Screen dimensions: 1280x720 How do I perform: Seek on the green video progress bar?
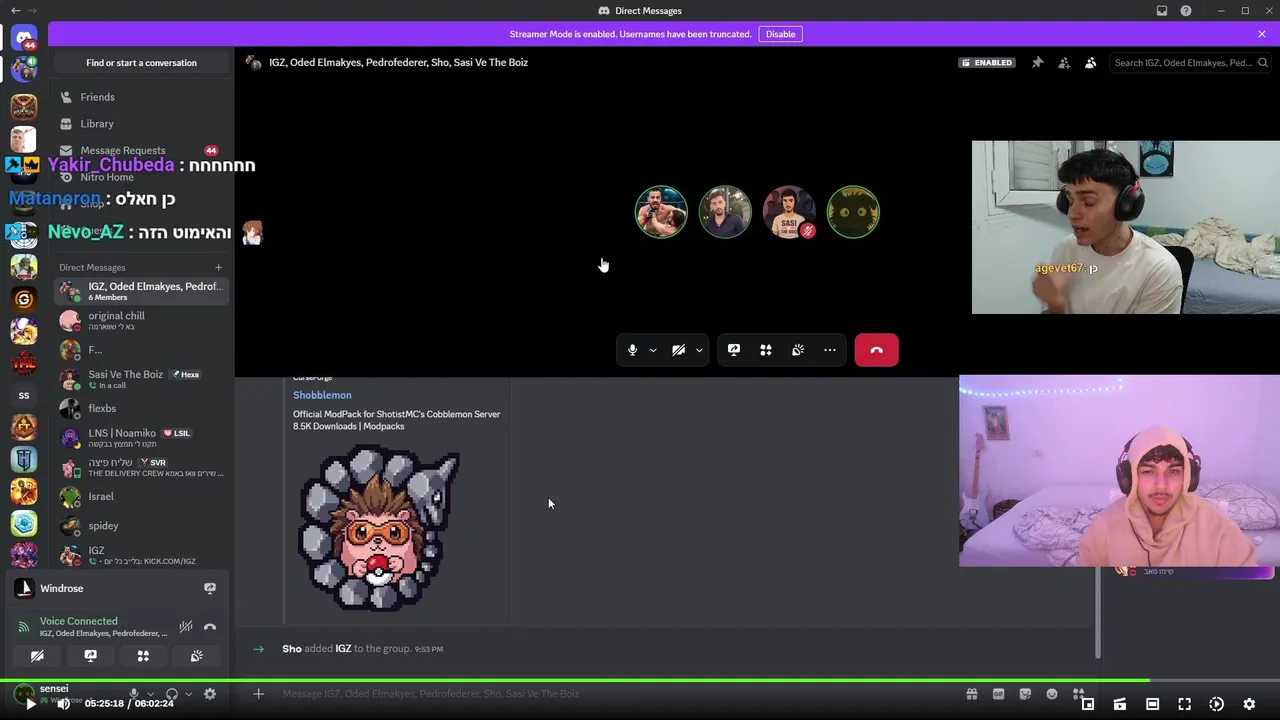pyautogui.click(x=640, y=682)
